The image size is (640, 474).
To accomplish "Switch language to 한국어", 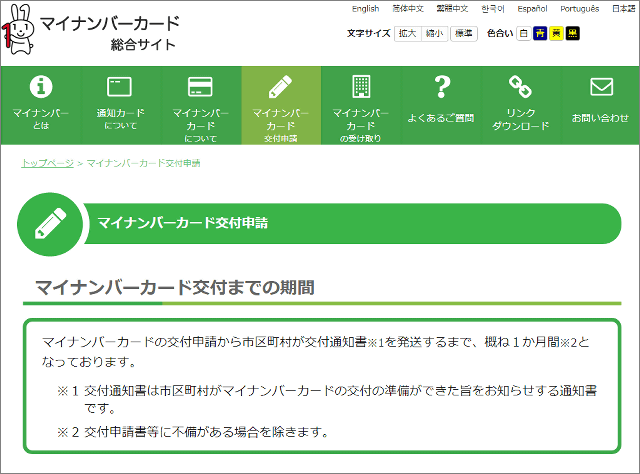I will [494, 9].
